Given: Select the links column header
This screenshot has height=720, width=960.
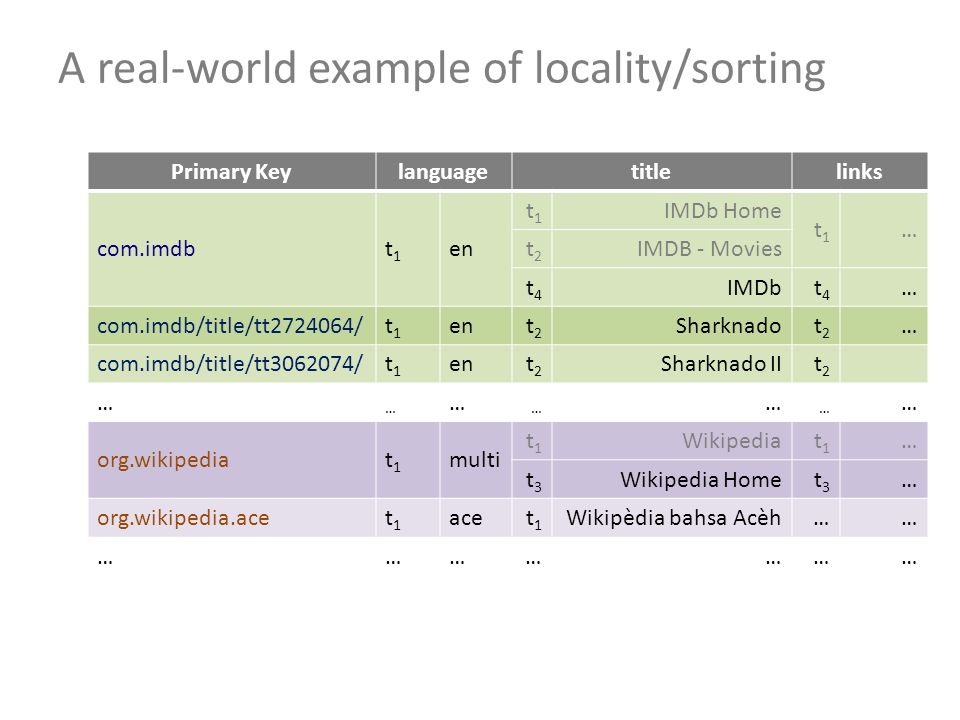Looking at the screenshot, I should tap(860, 171).
